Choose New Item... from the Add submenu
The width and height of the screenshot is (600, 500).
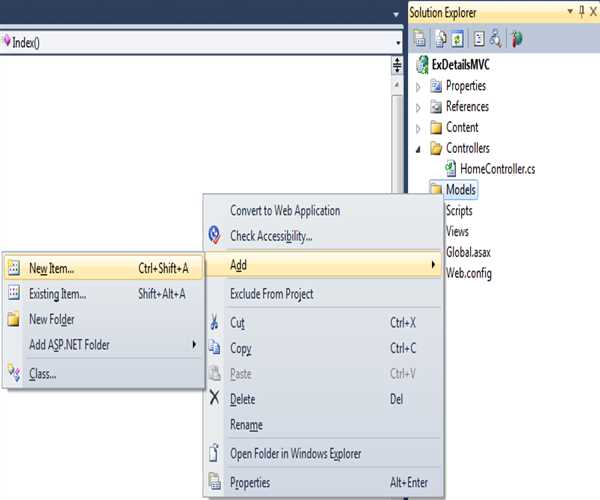[x=51, y=268]
